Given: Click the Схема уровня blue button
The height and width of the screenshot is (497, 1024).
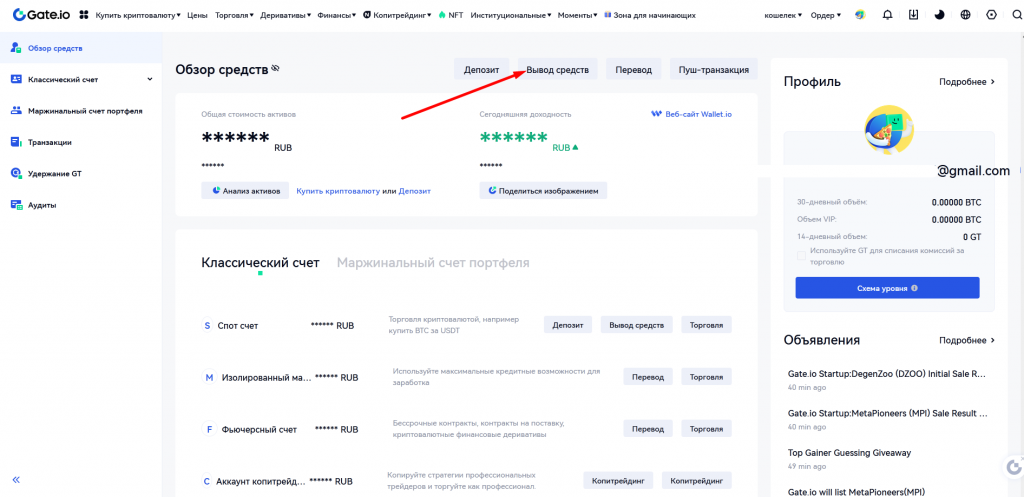Looking at the screenshot, I should pyautogui.click(x=887, y=288).
